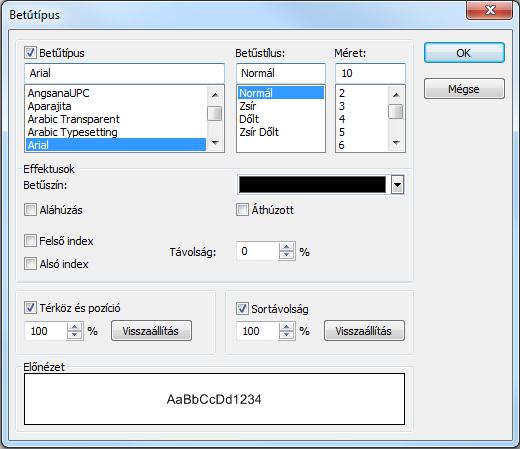Screen dimensions: 520x449
Task: Click the Távolság value field showing 0
Action: (258, 251)
